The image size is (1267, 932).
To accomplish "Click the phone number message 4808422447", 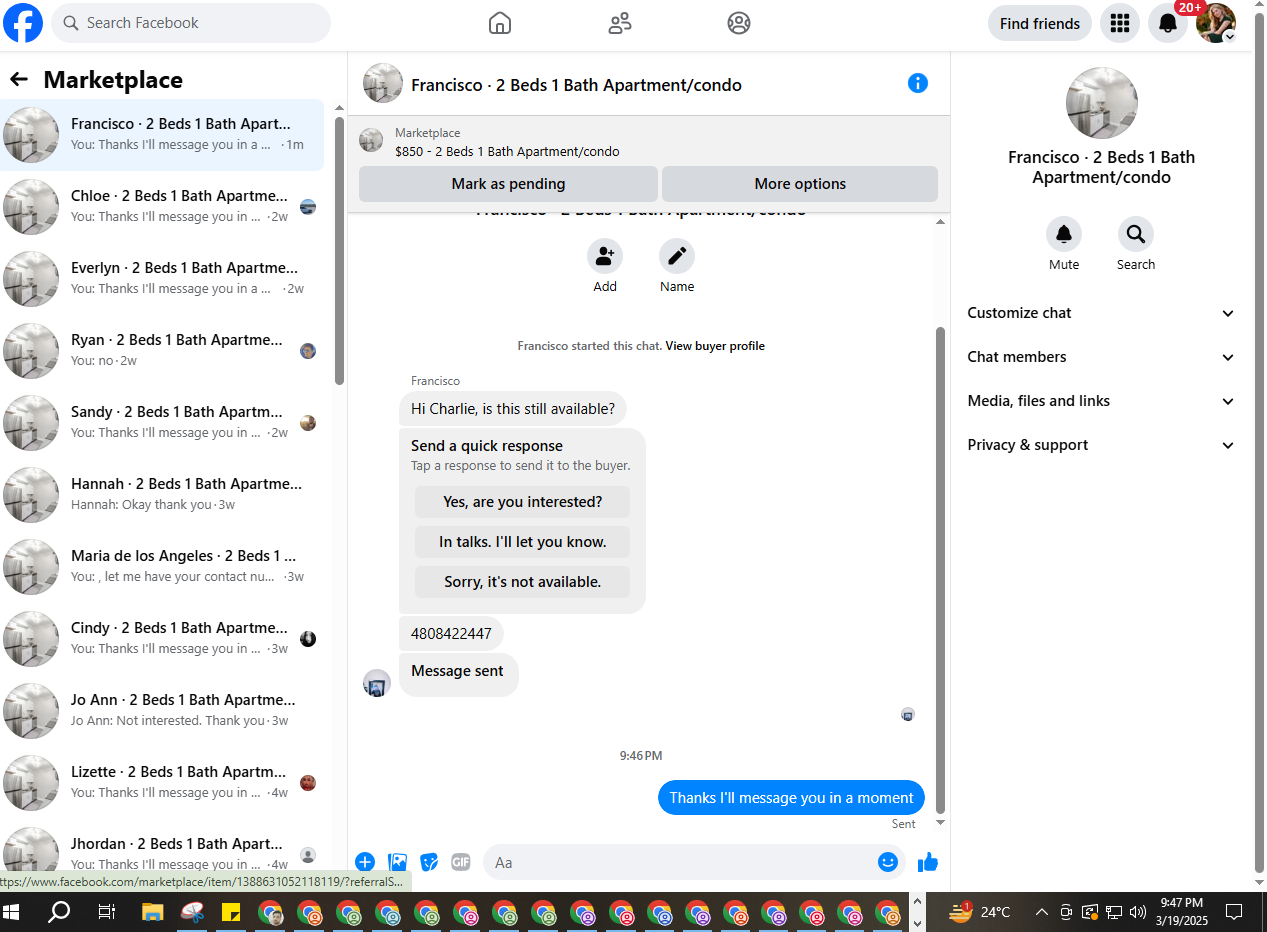I will [x=451, y=634].
